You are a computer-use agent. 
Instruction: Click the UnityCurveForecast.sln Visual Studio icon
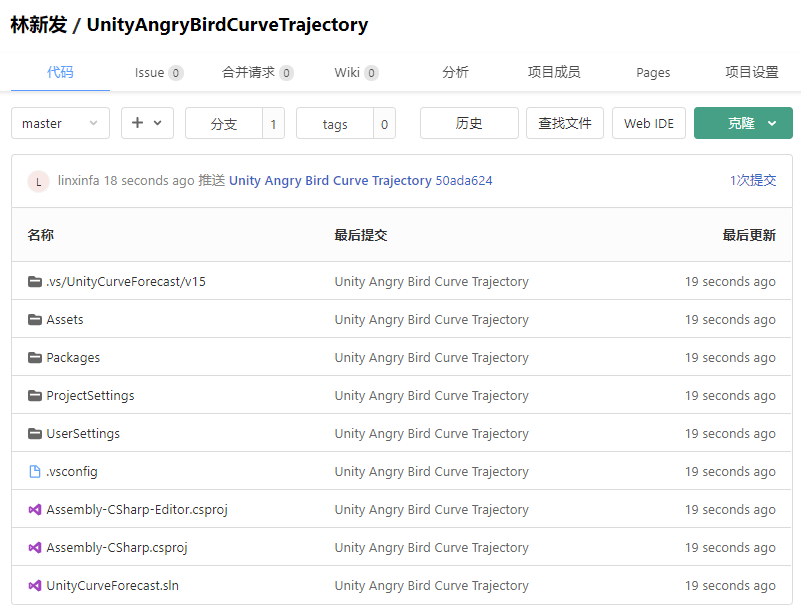click(35, 585)
